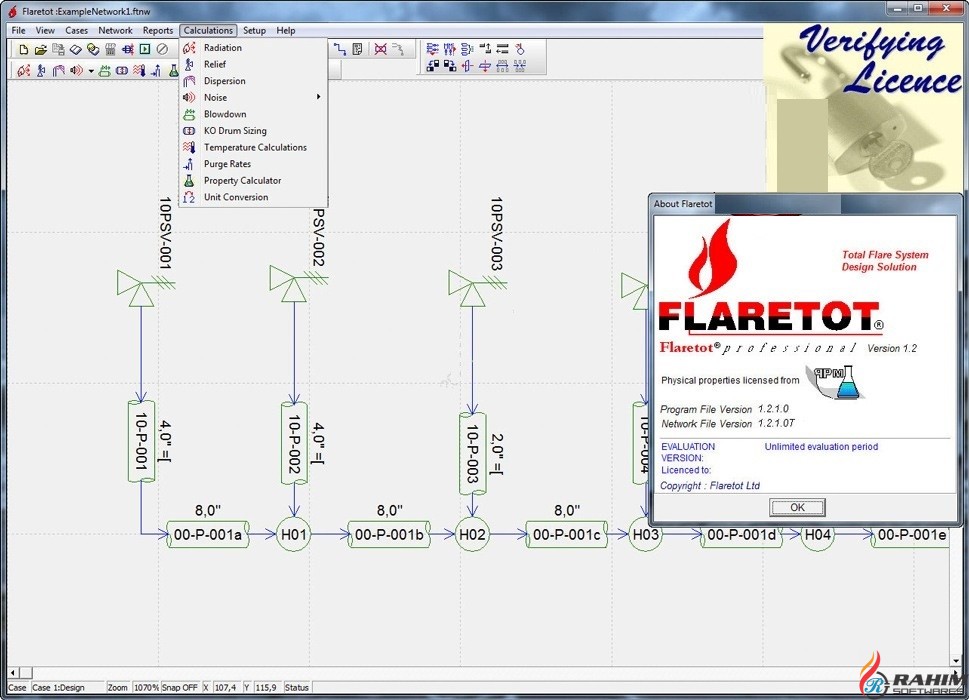This screenshot has width=969, height=700.
Task: Click Zoom 1070% value in status bar
Action: click(146, 688)
